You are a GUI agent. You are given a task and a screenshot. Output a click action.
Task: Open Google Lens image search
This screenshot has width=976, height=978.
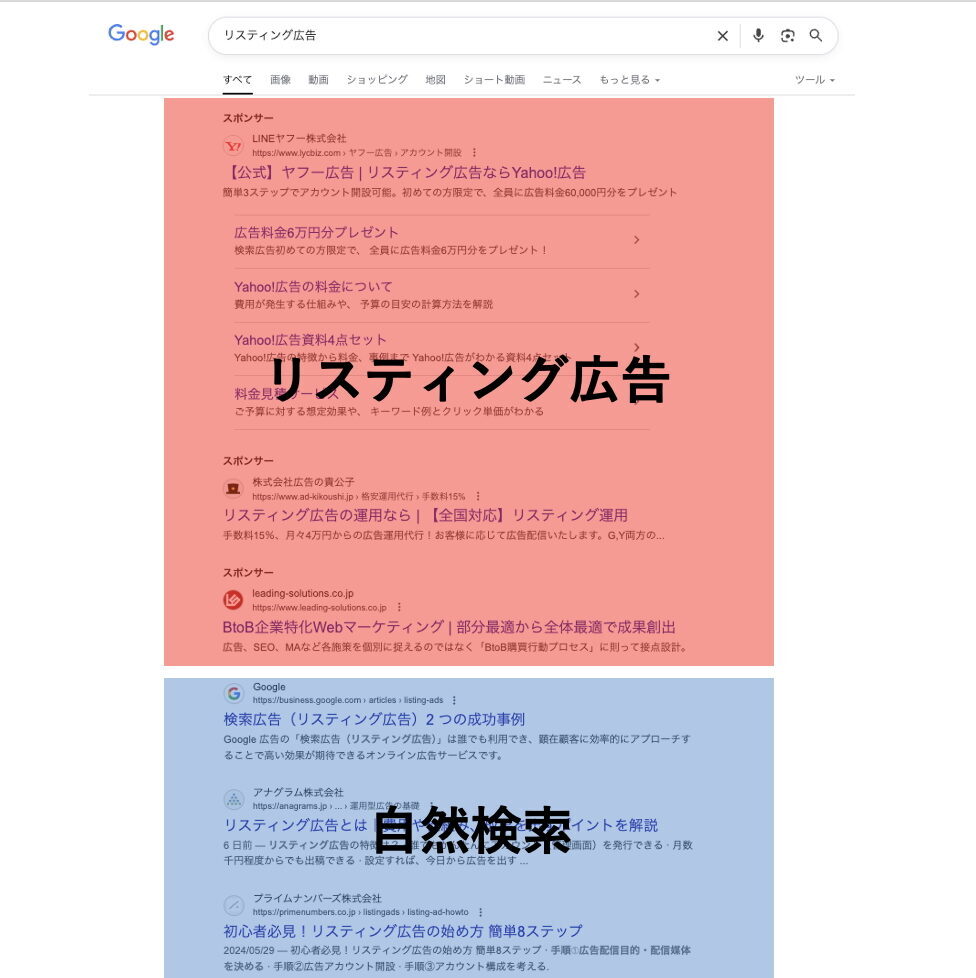pos(788,36)
